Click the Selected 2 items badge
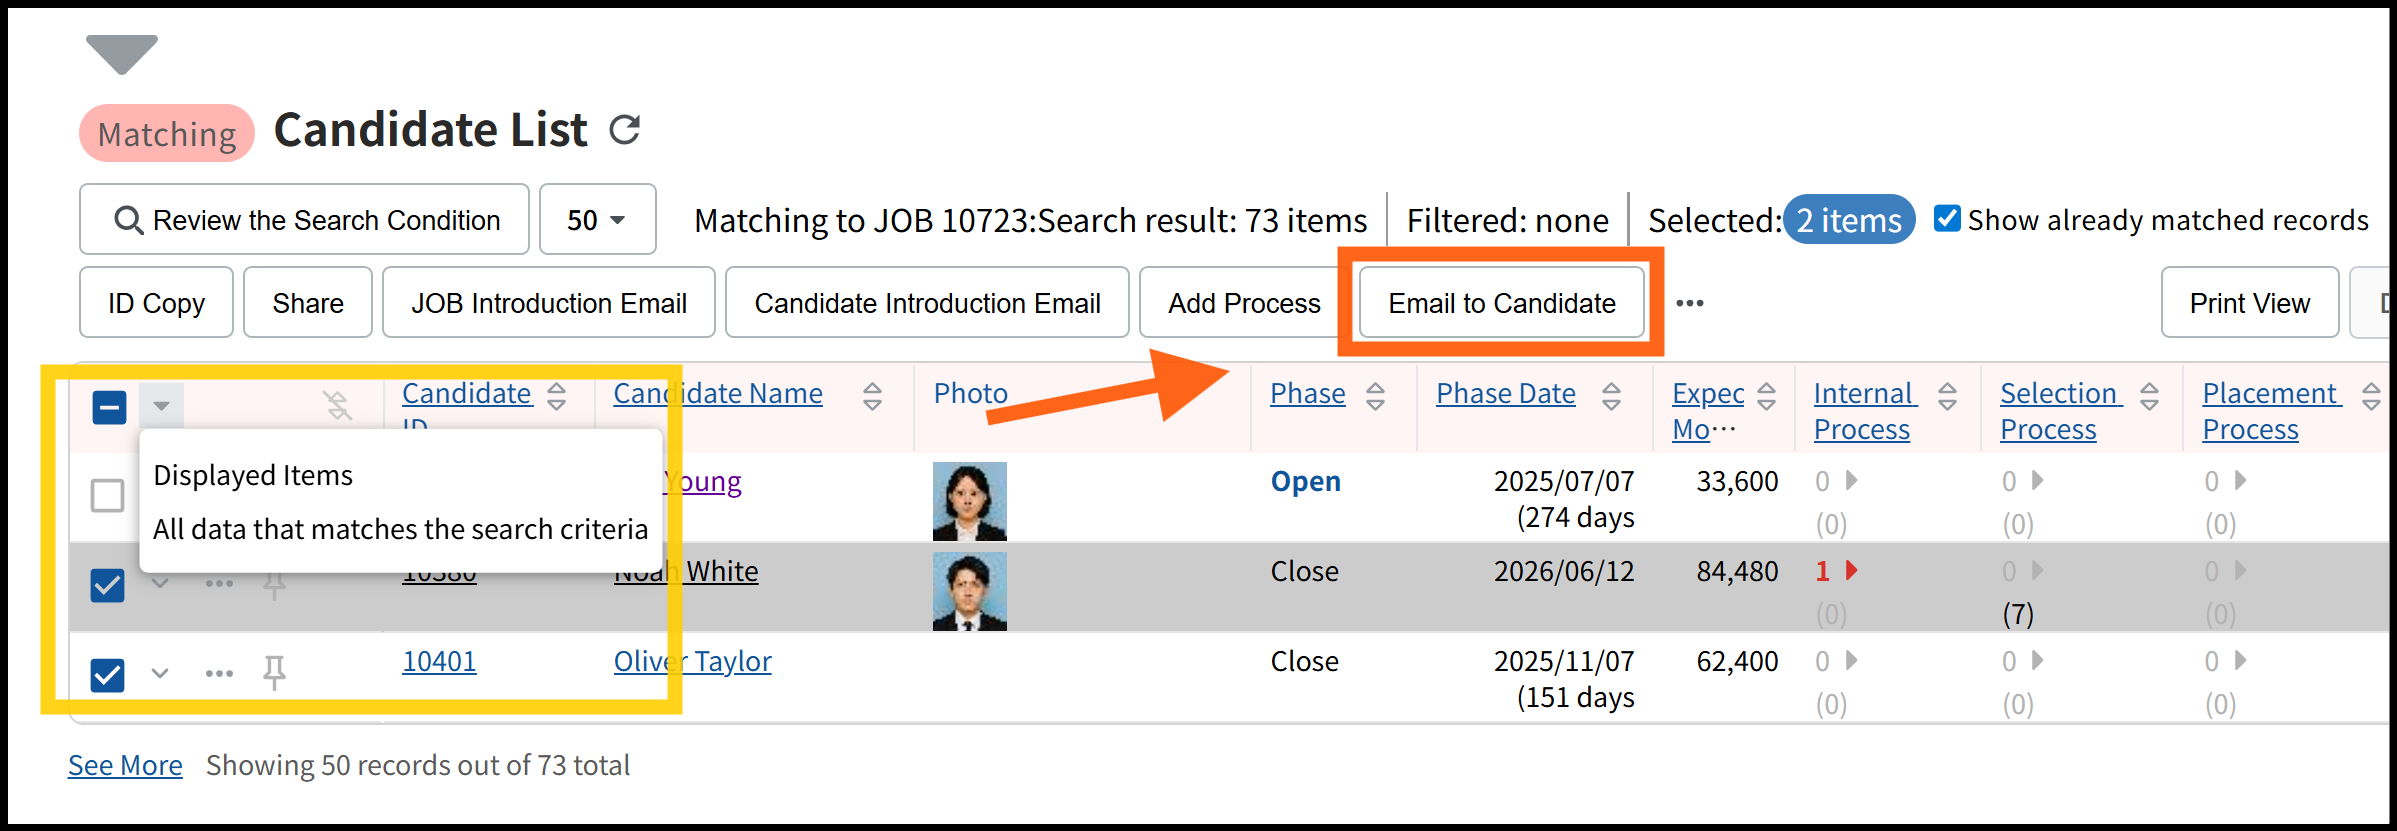Viewport: 2397px width, 831px height. [x=1848, y=220]
